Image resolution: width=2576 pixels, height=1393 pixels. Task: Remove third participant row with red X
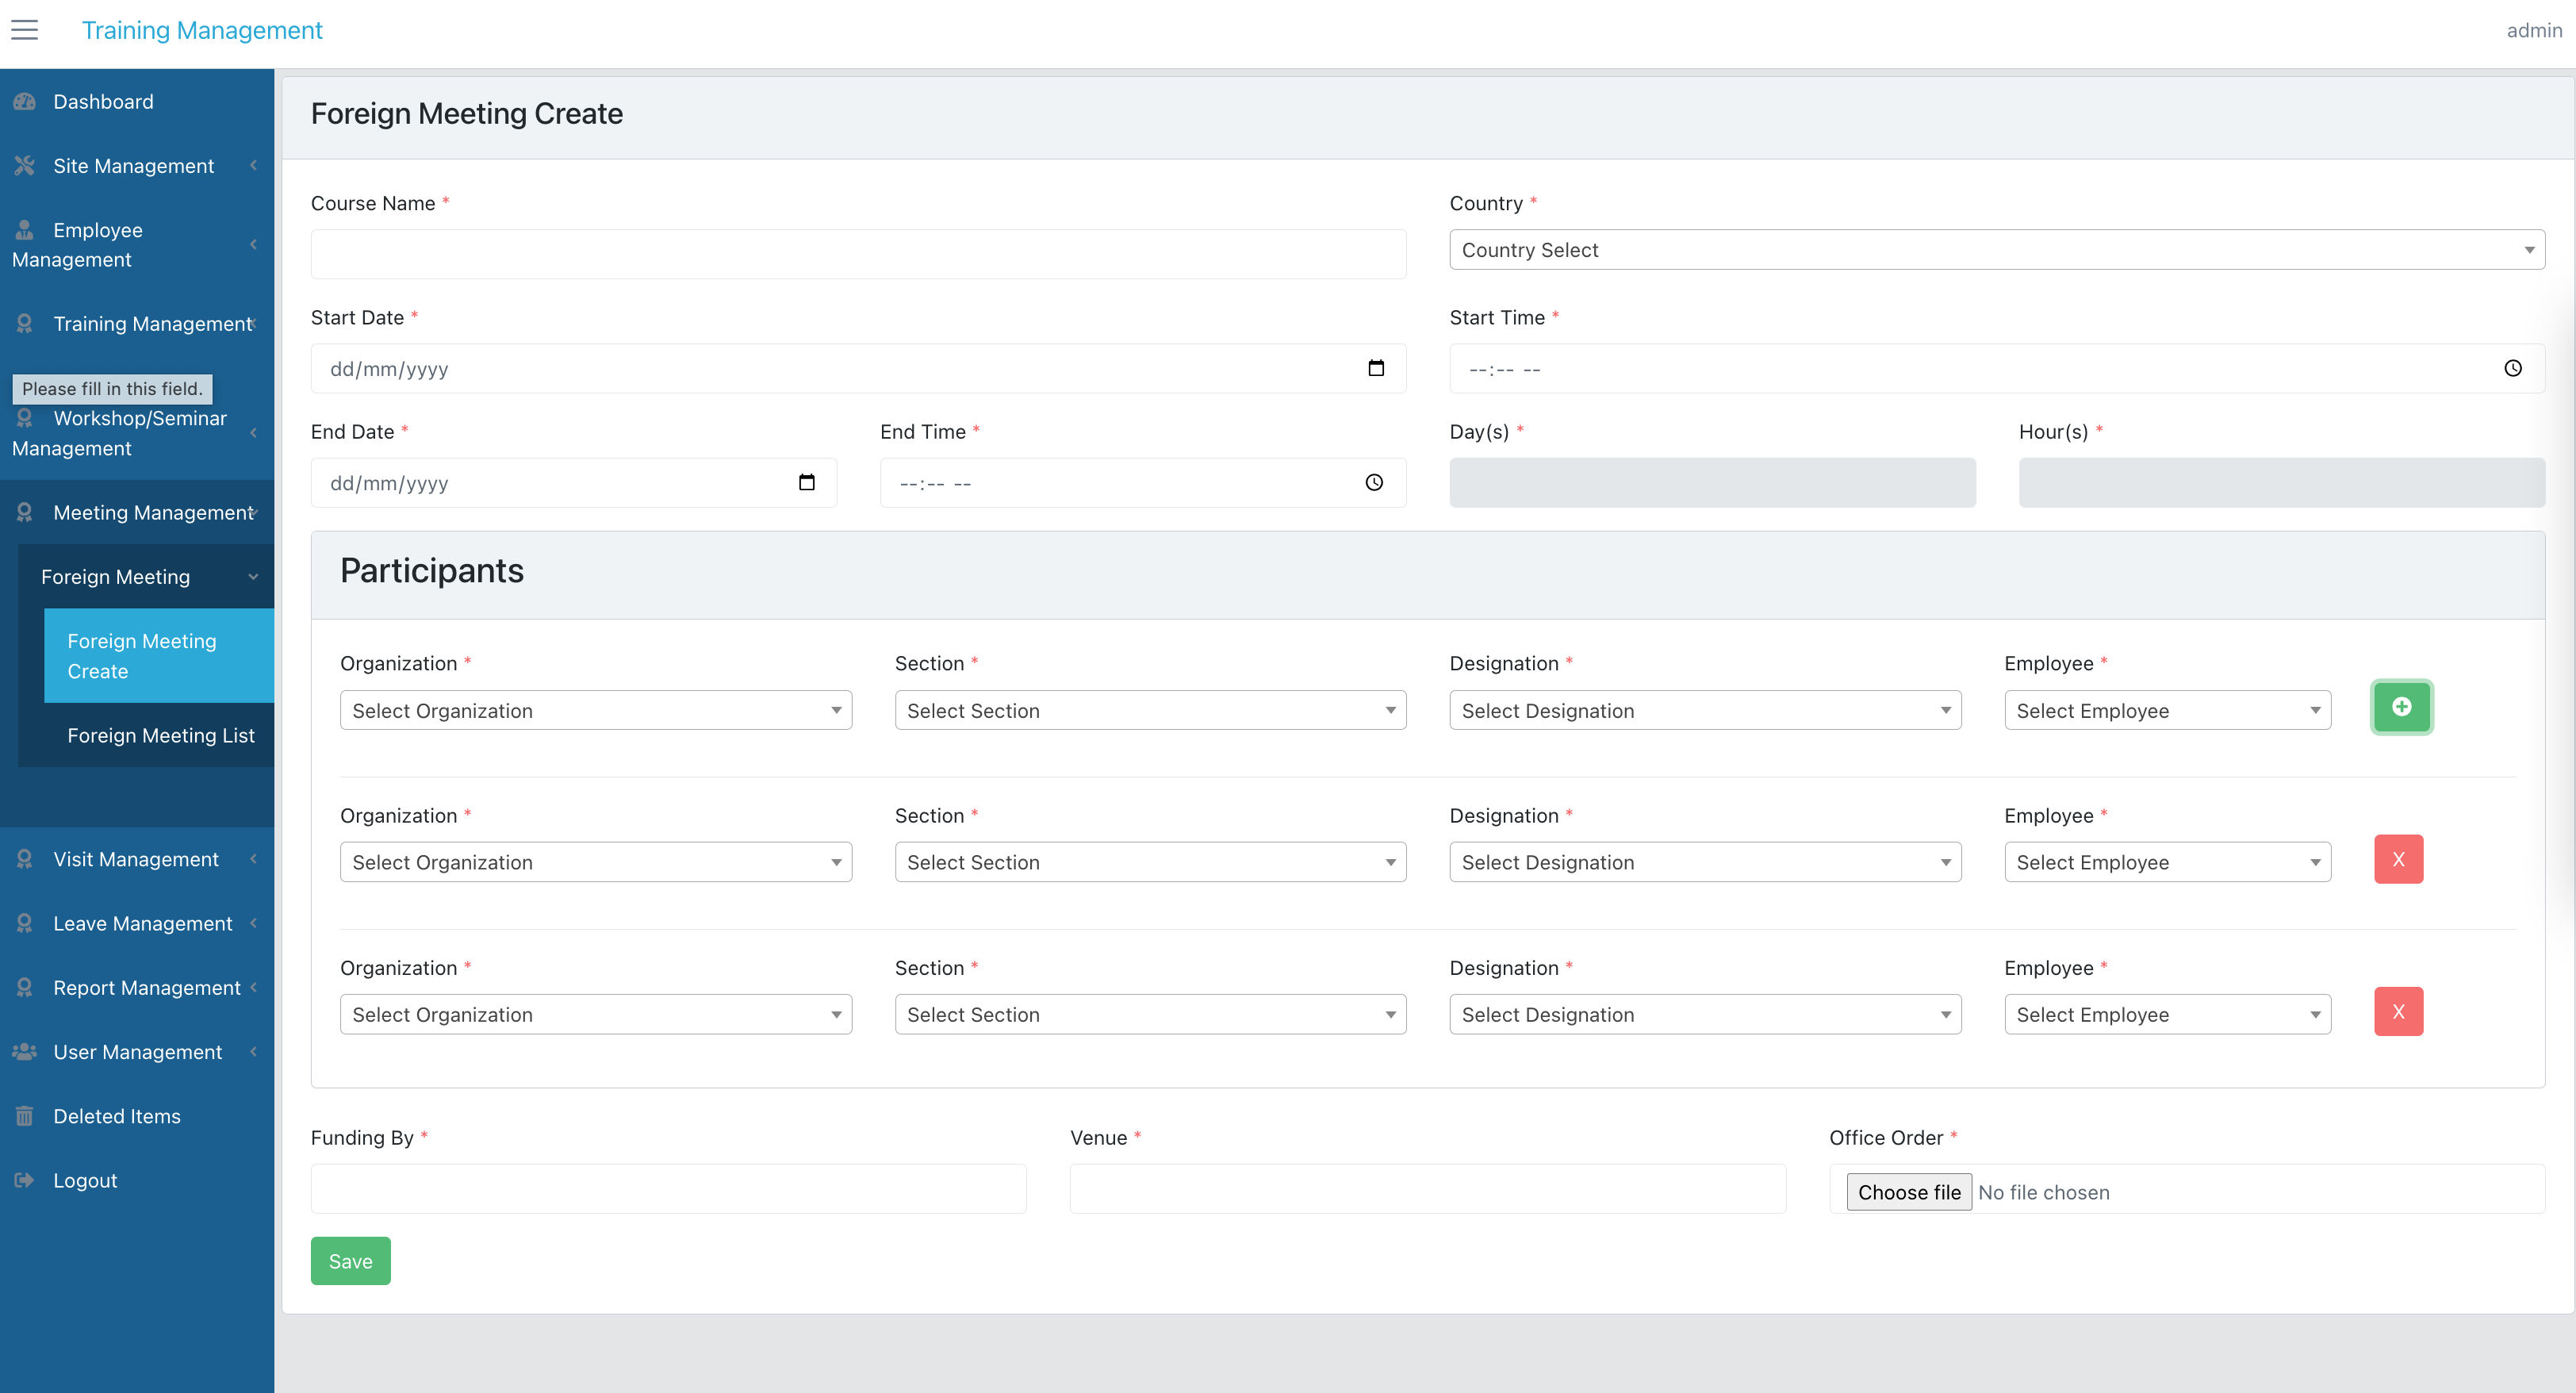[x=2398, y=1011]
